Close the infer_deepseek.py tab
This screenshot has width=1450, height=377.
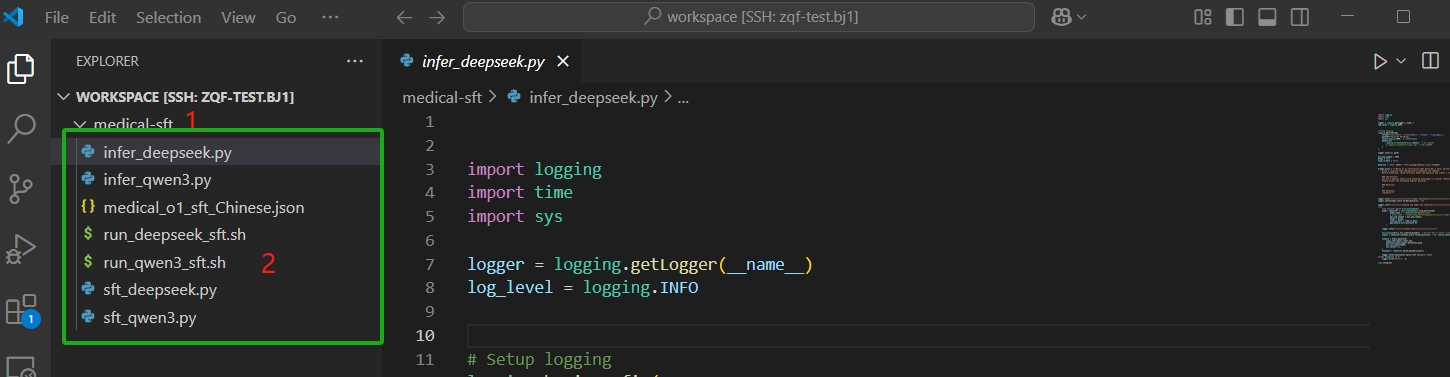pos(563,61)
